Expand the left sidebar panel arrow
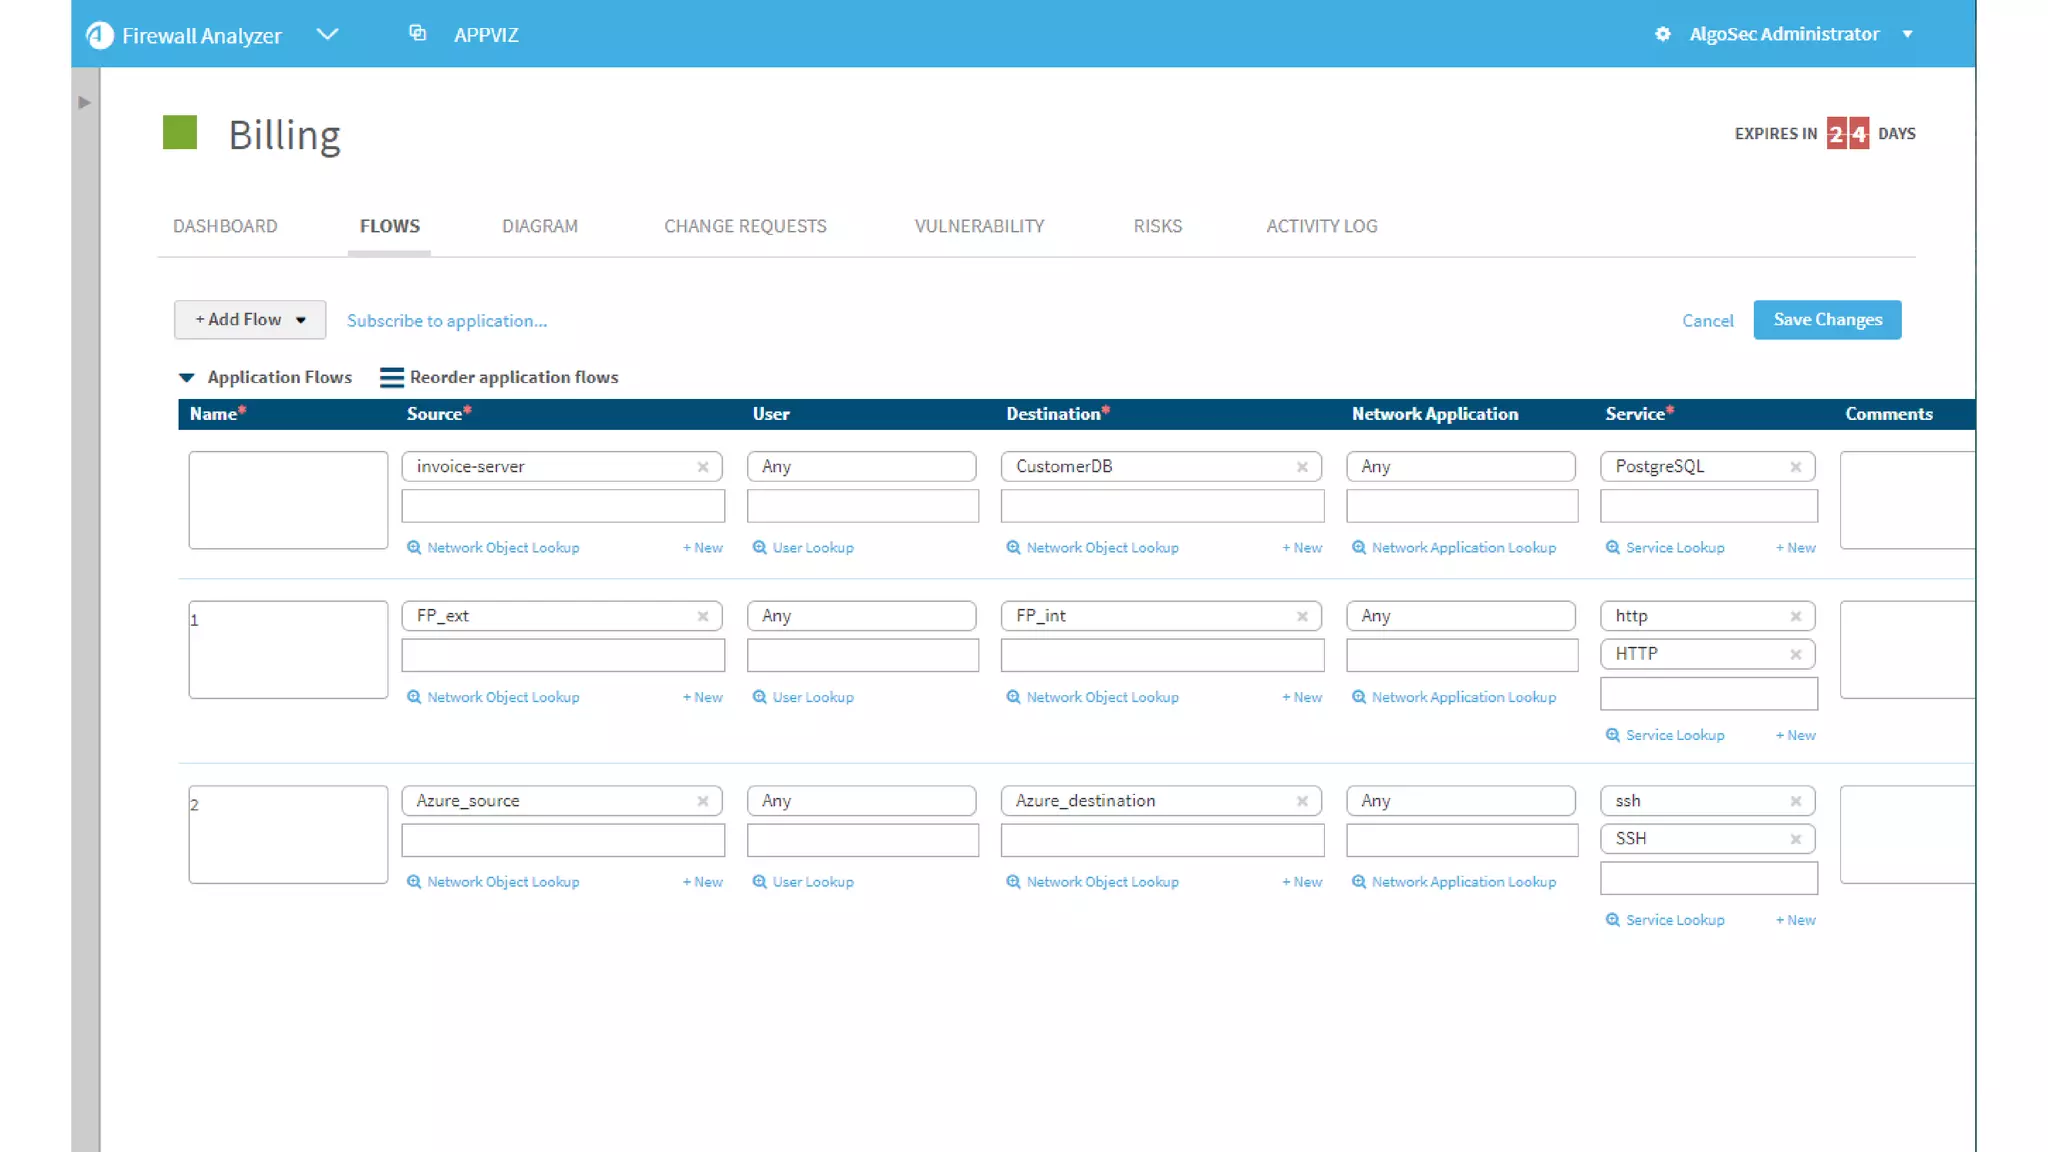Screen dimensions: 2048x1152 tap(84, 102)
